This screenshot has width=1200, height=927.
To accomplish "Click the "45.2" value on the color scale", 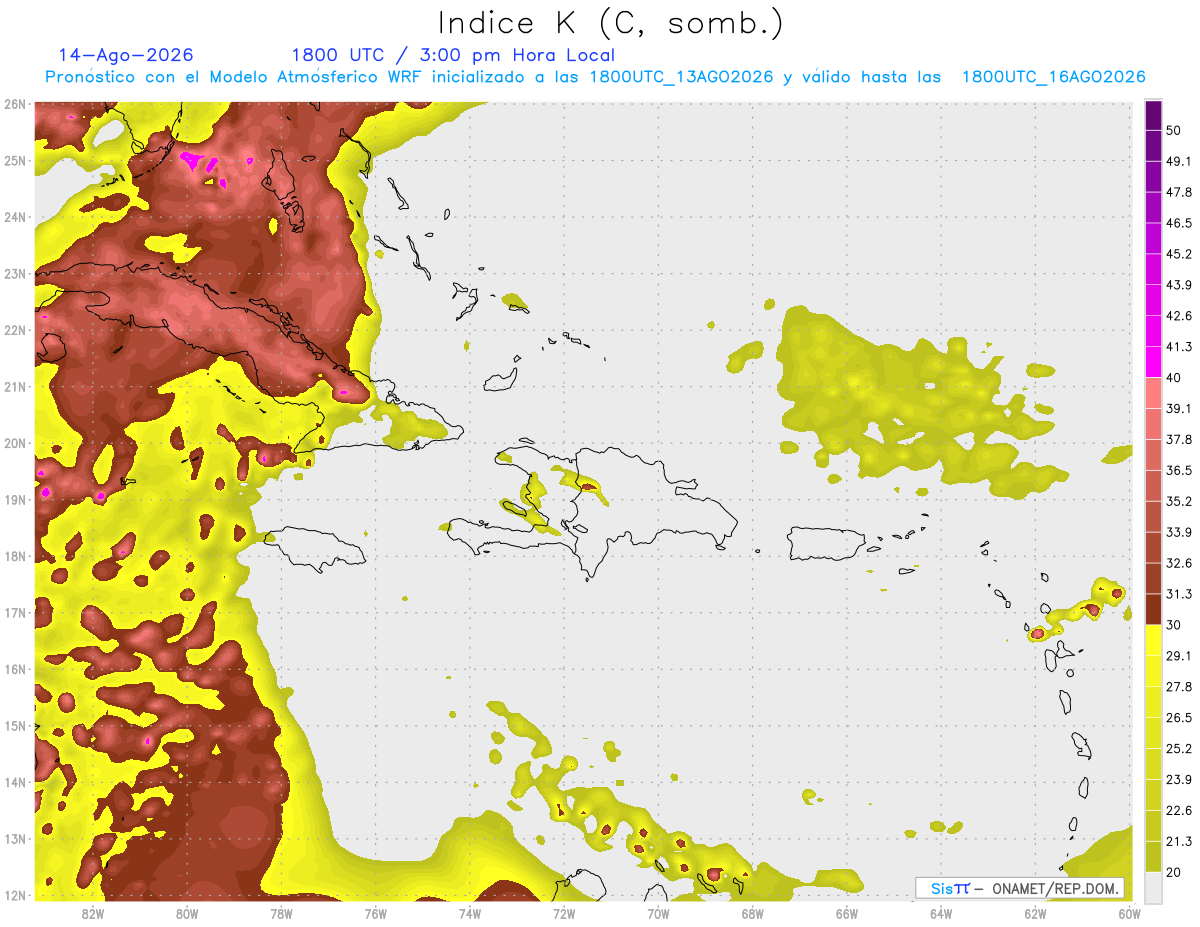I will (1180, 254).
